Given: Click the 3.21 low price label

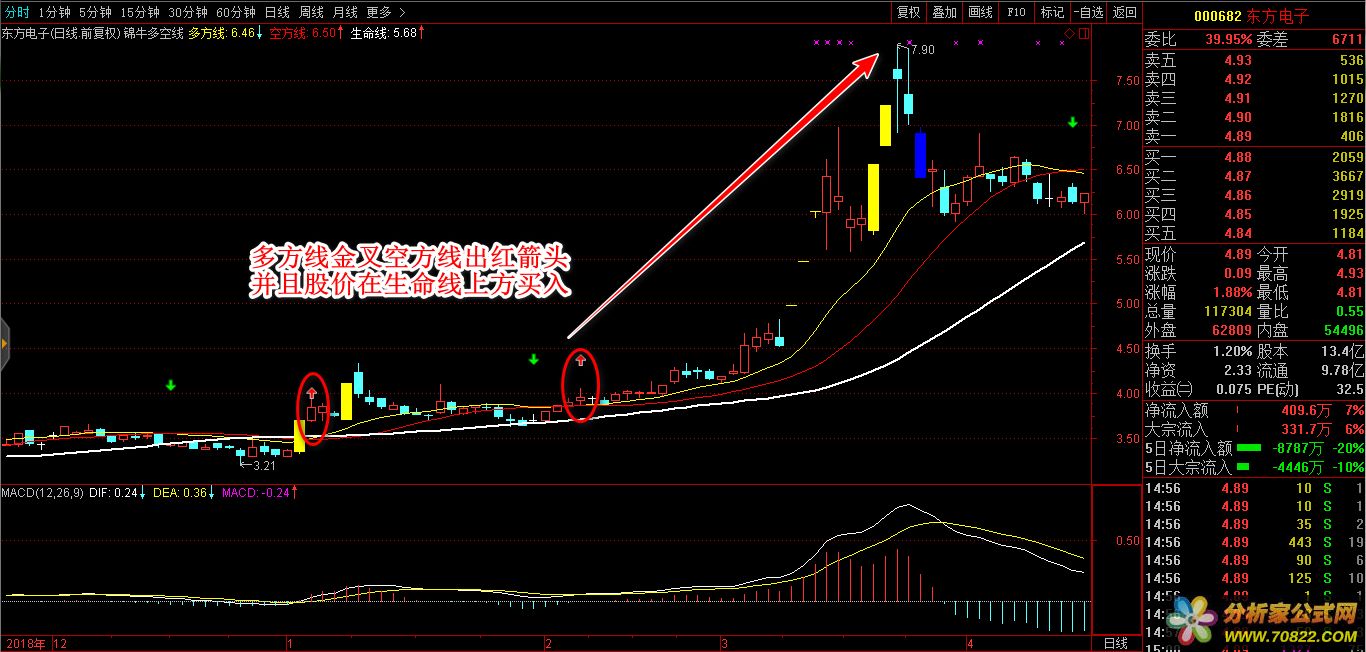Looking at the screenshot, I should point(264,466).
